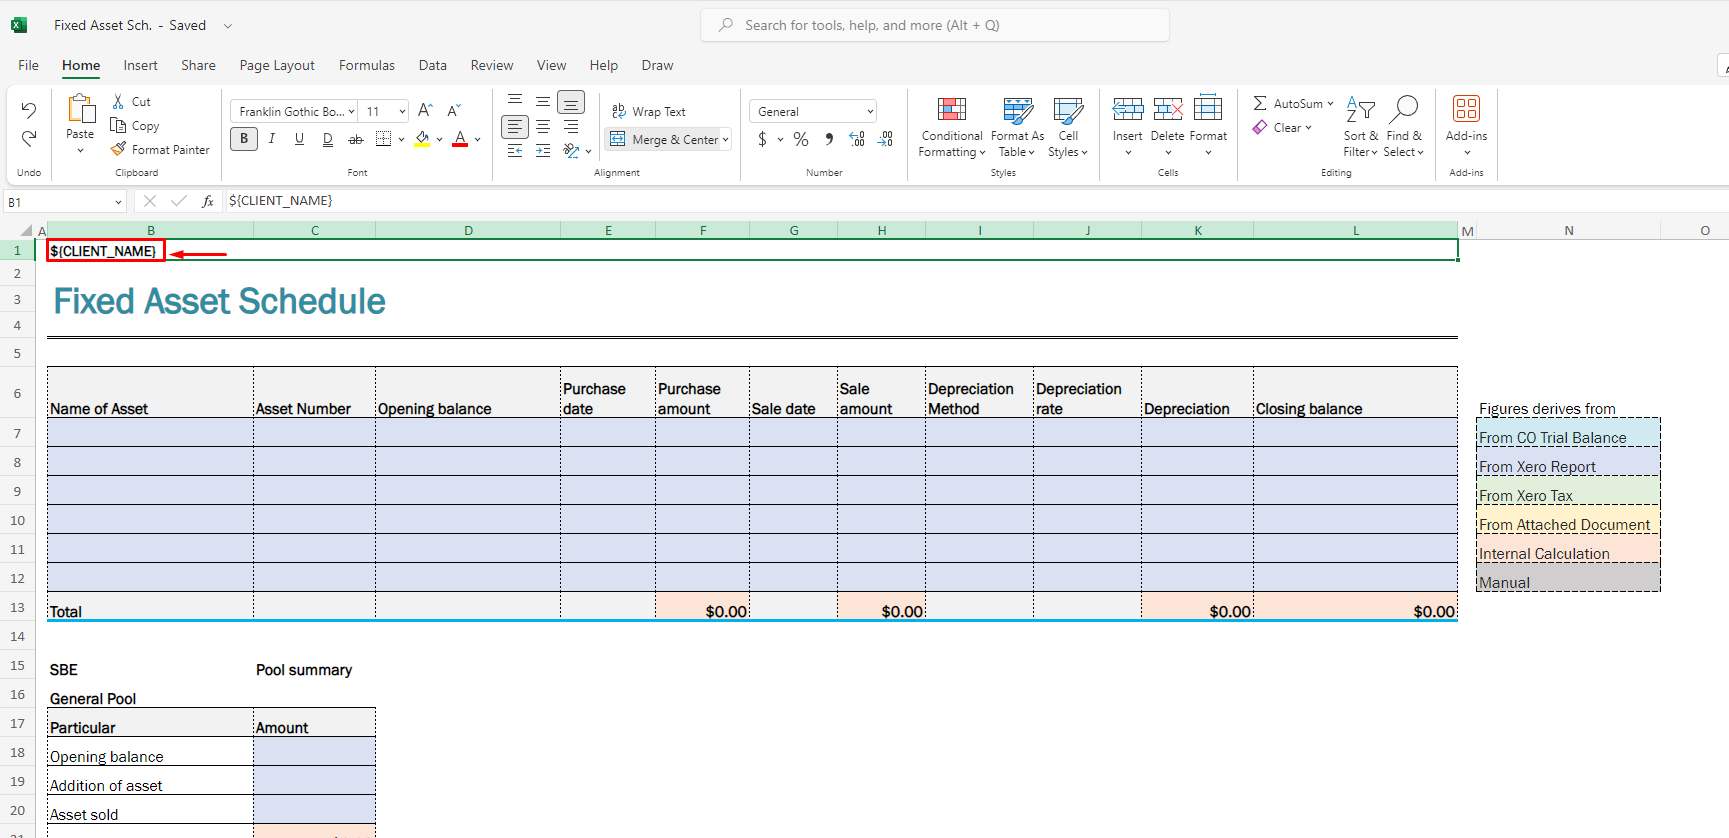Open the General number format dropdown
This screenshot has height=838, width=1729.
click(x=870, y=112)
